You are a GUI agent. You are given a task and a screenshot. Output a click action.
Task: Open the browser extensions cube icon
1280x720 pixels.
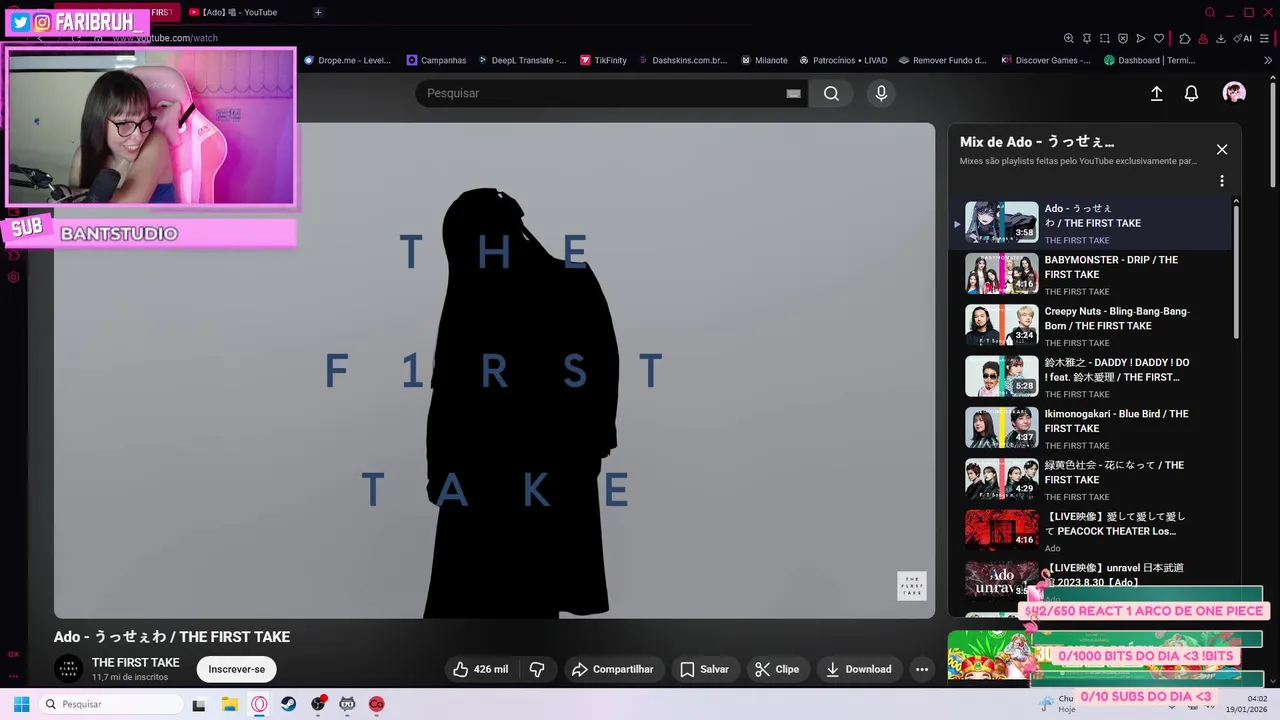click(x=1185, y=38)
